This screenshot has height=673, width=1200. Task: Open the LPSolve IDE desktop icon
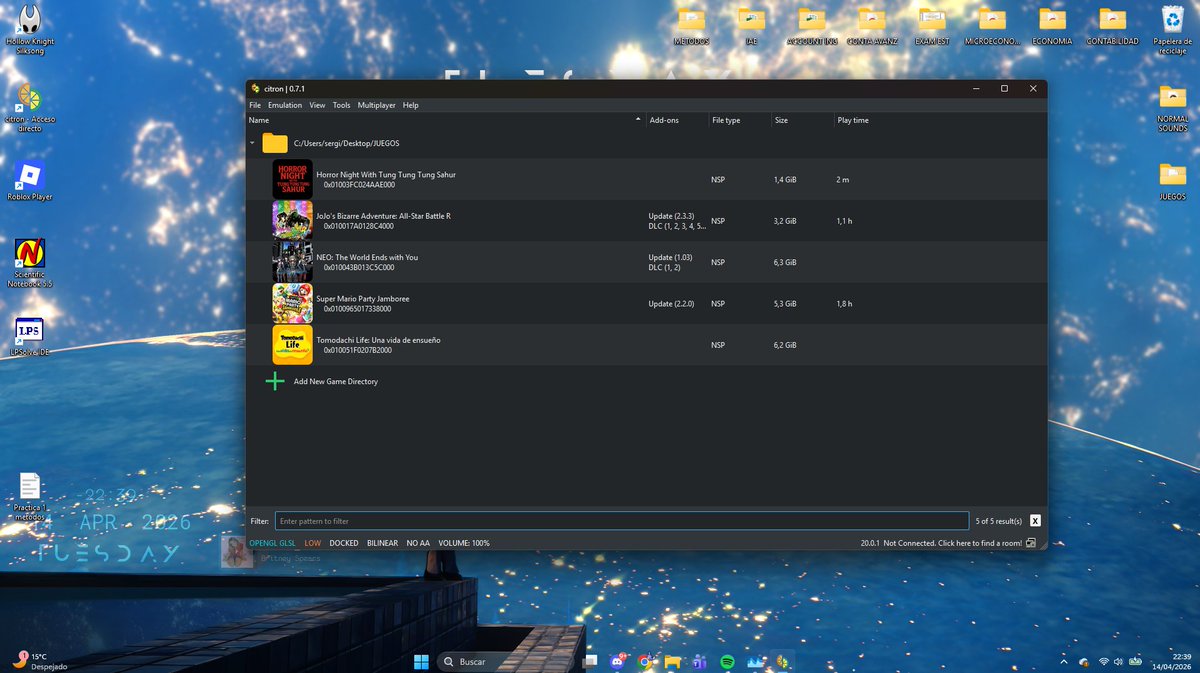[x=30, y=337]
